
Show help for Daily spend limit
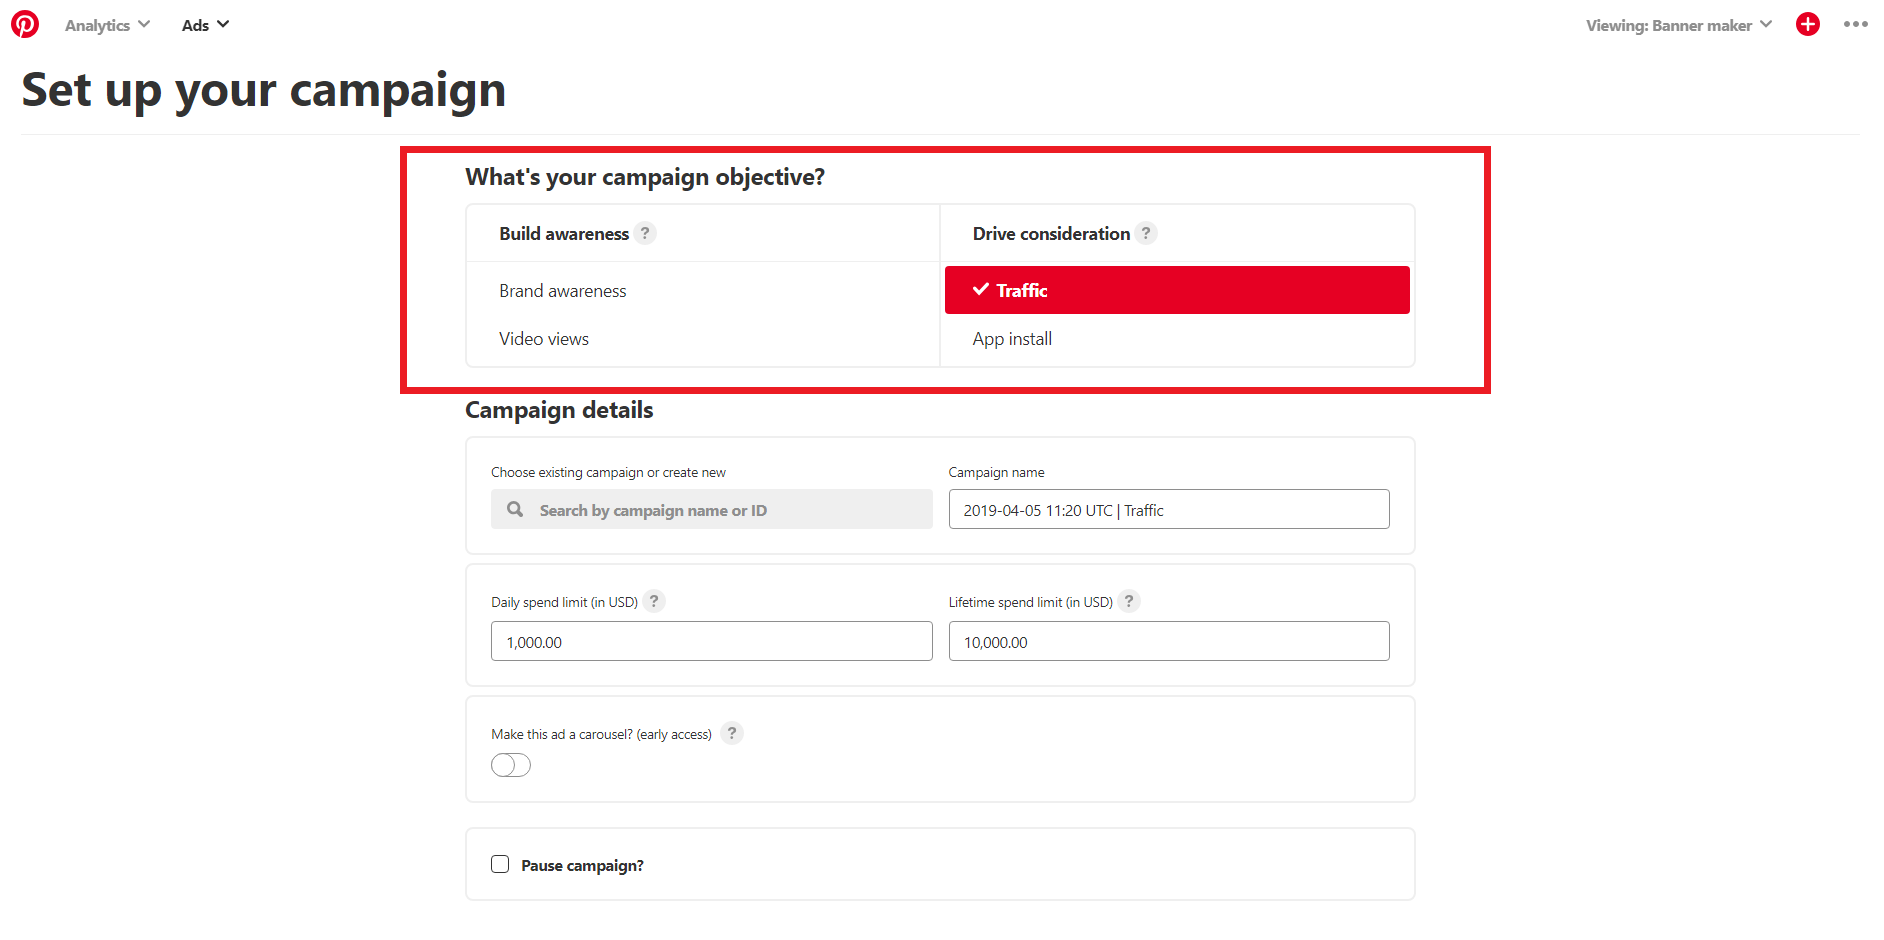654,601
